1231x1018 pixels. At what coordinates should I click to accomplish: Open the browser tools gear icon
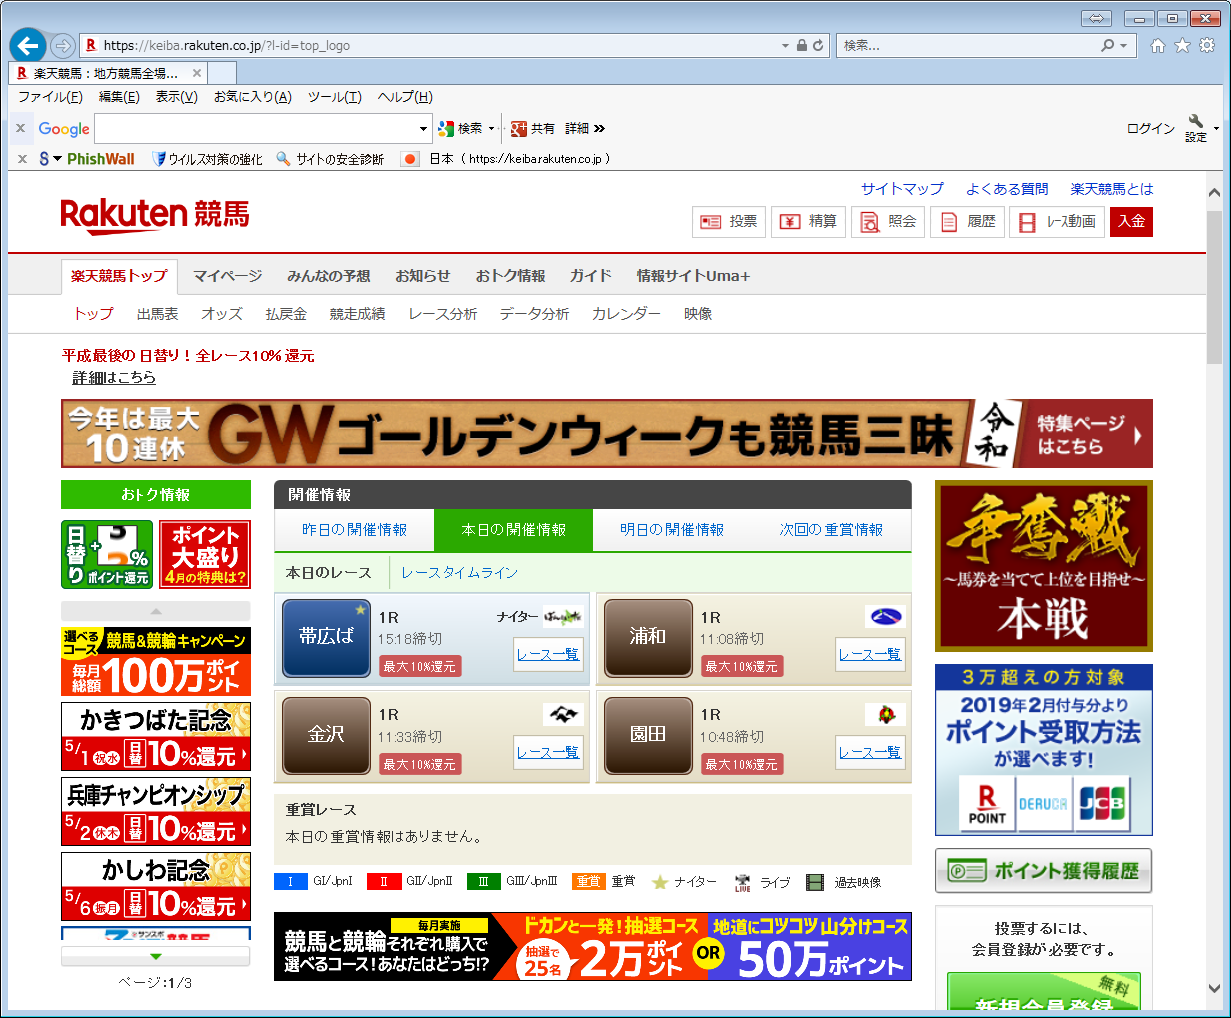pyautogui.click(x=1207, y=46)
